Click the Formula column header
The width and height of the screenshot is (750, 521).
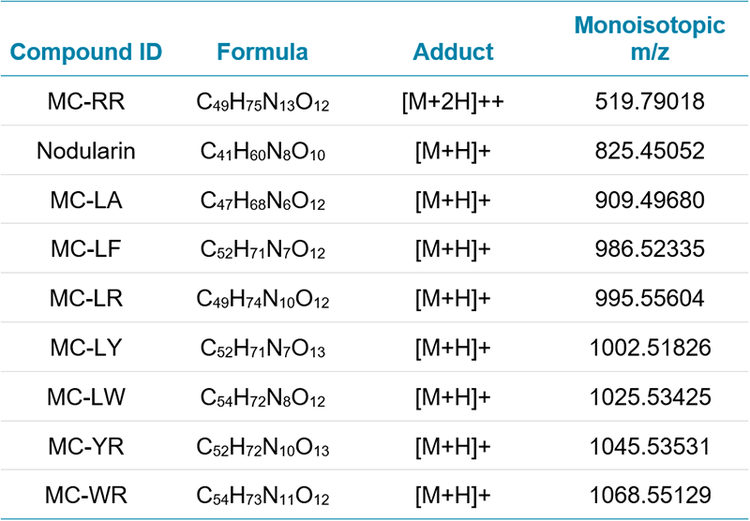coord(262,52)
